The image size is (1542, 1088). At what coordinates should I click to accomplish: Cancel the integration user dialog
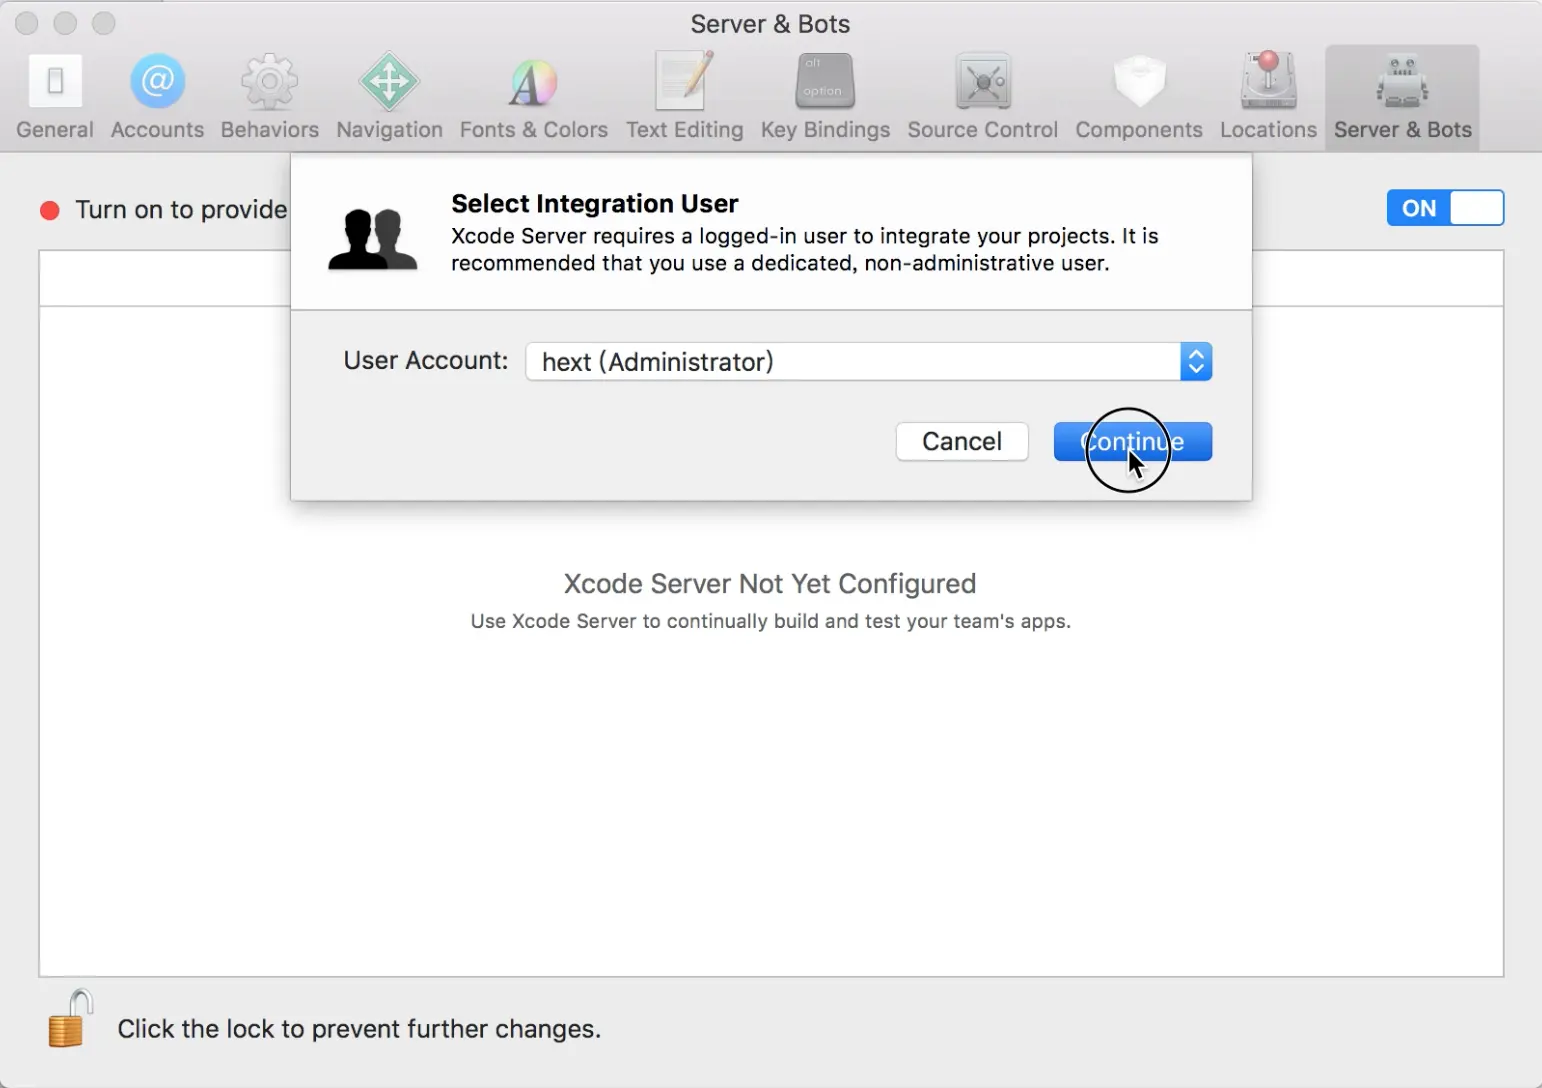pos(962,442)
